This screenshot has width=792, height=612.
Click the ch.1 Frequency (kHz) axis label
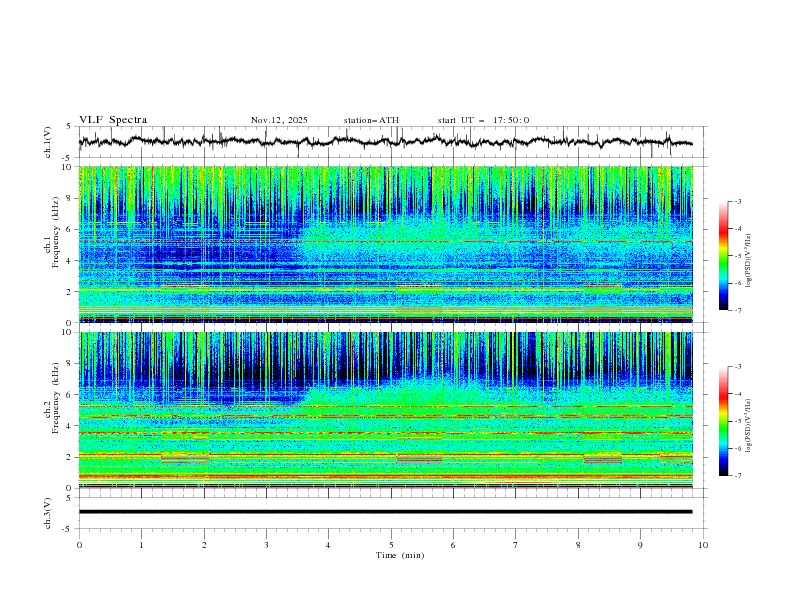(x=52, y=233)
